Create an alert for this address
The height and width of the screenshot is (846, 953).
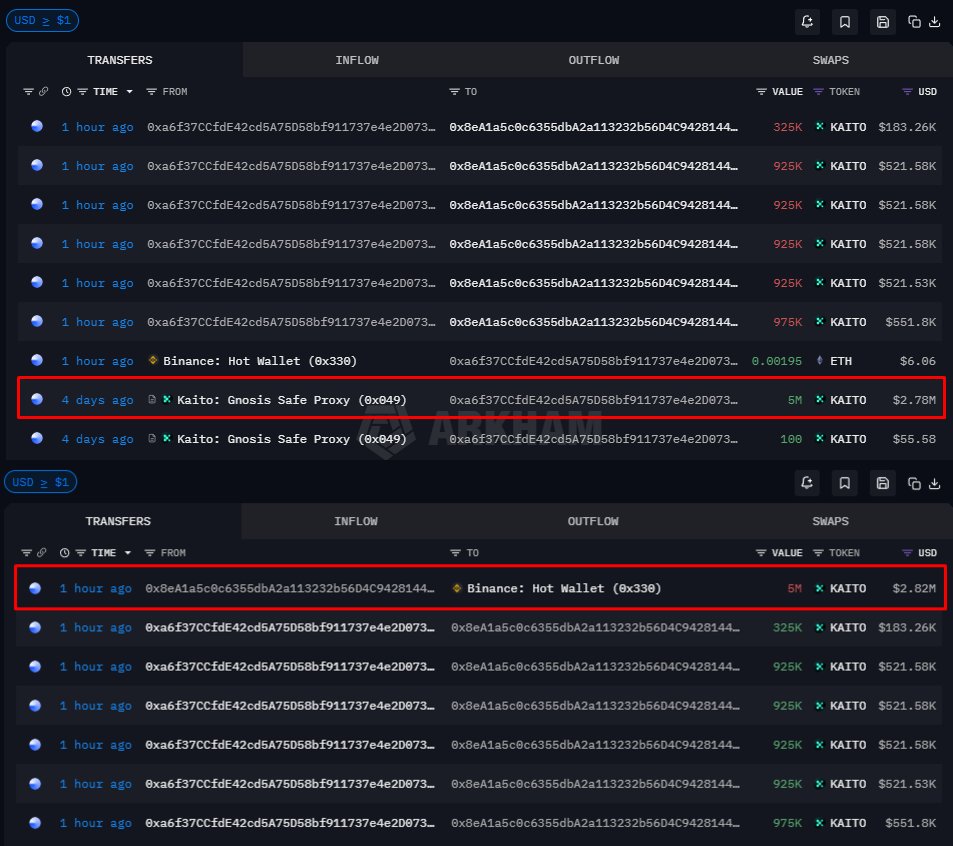(807, 21)
